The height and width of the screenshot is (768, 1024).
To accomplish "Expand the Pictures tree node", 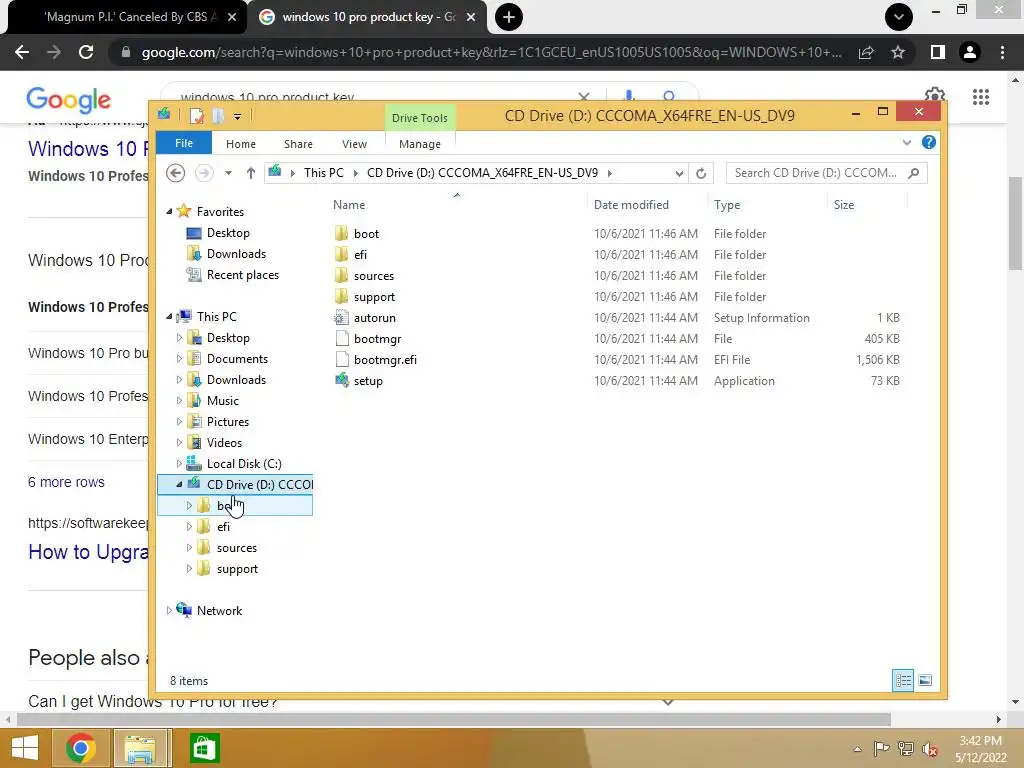I will pyautogui.click(x=179, y=422).
